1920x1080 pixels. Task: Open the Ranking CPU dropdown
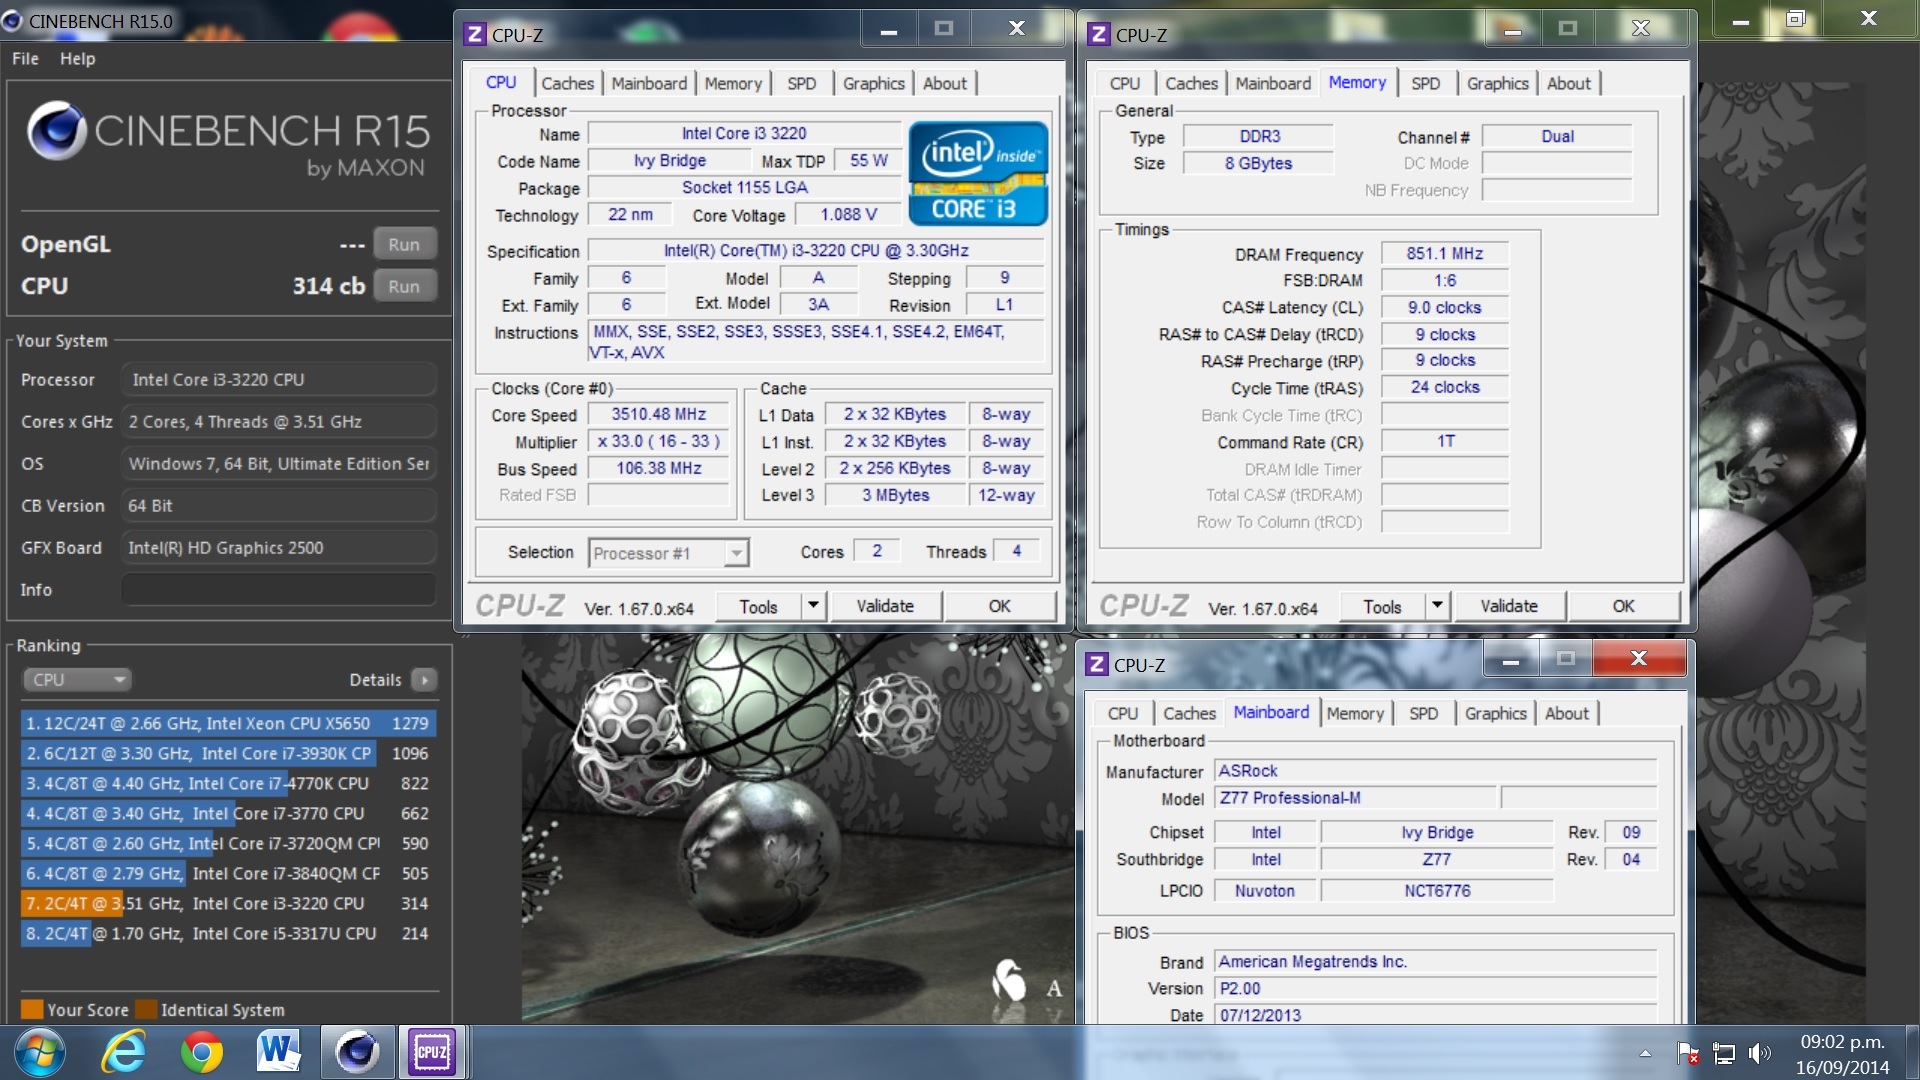click(x=76, y=680)
